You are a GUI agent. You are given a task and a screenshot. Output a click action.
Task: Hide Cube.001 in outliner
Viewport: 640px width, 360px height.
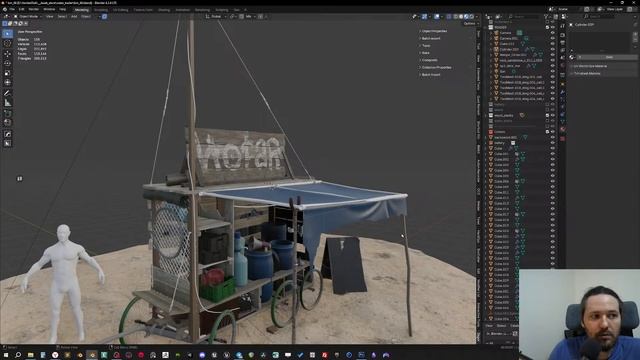coord(553,154)
